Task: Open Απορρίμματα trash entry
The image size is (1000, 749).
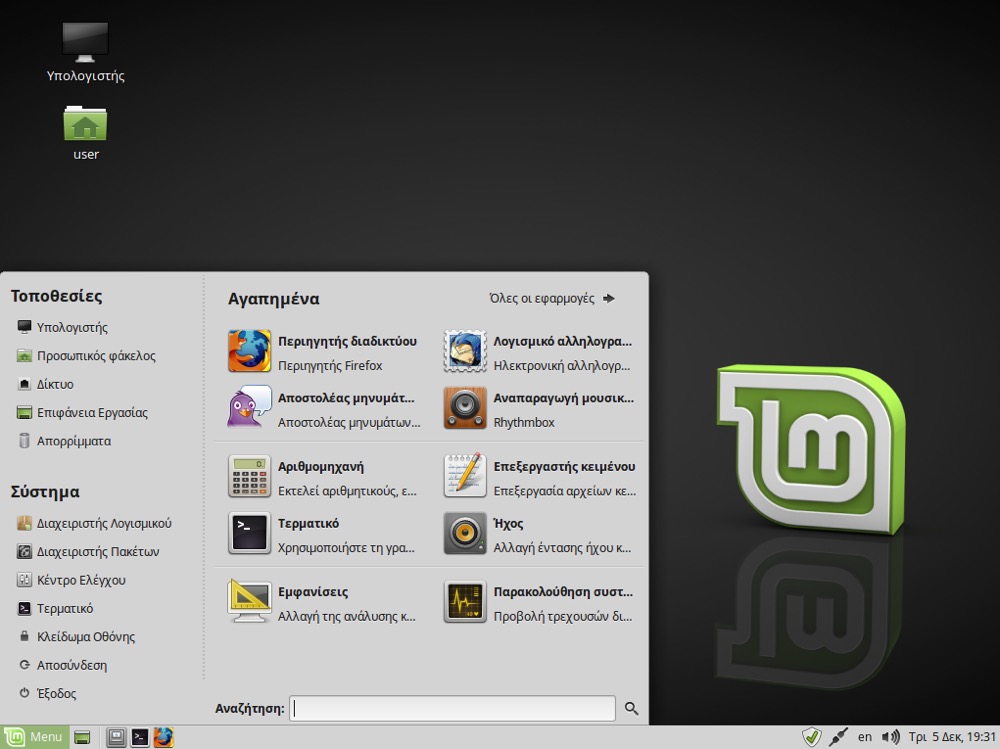Action: 64,441
